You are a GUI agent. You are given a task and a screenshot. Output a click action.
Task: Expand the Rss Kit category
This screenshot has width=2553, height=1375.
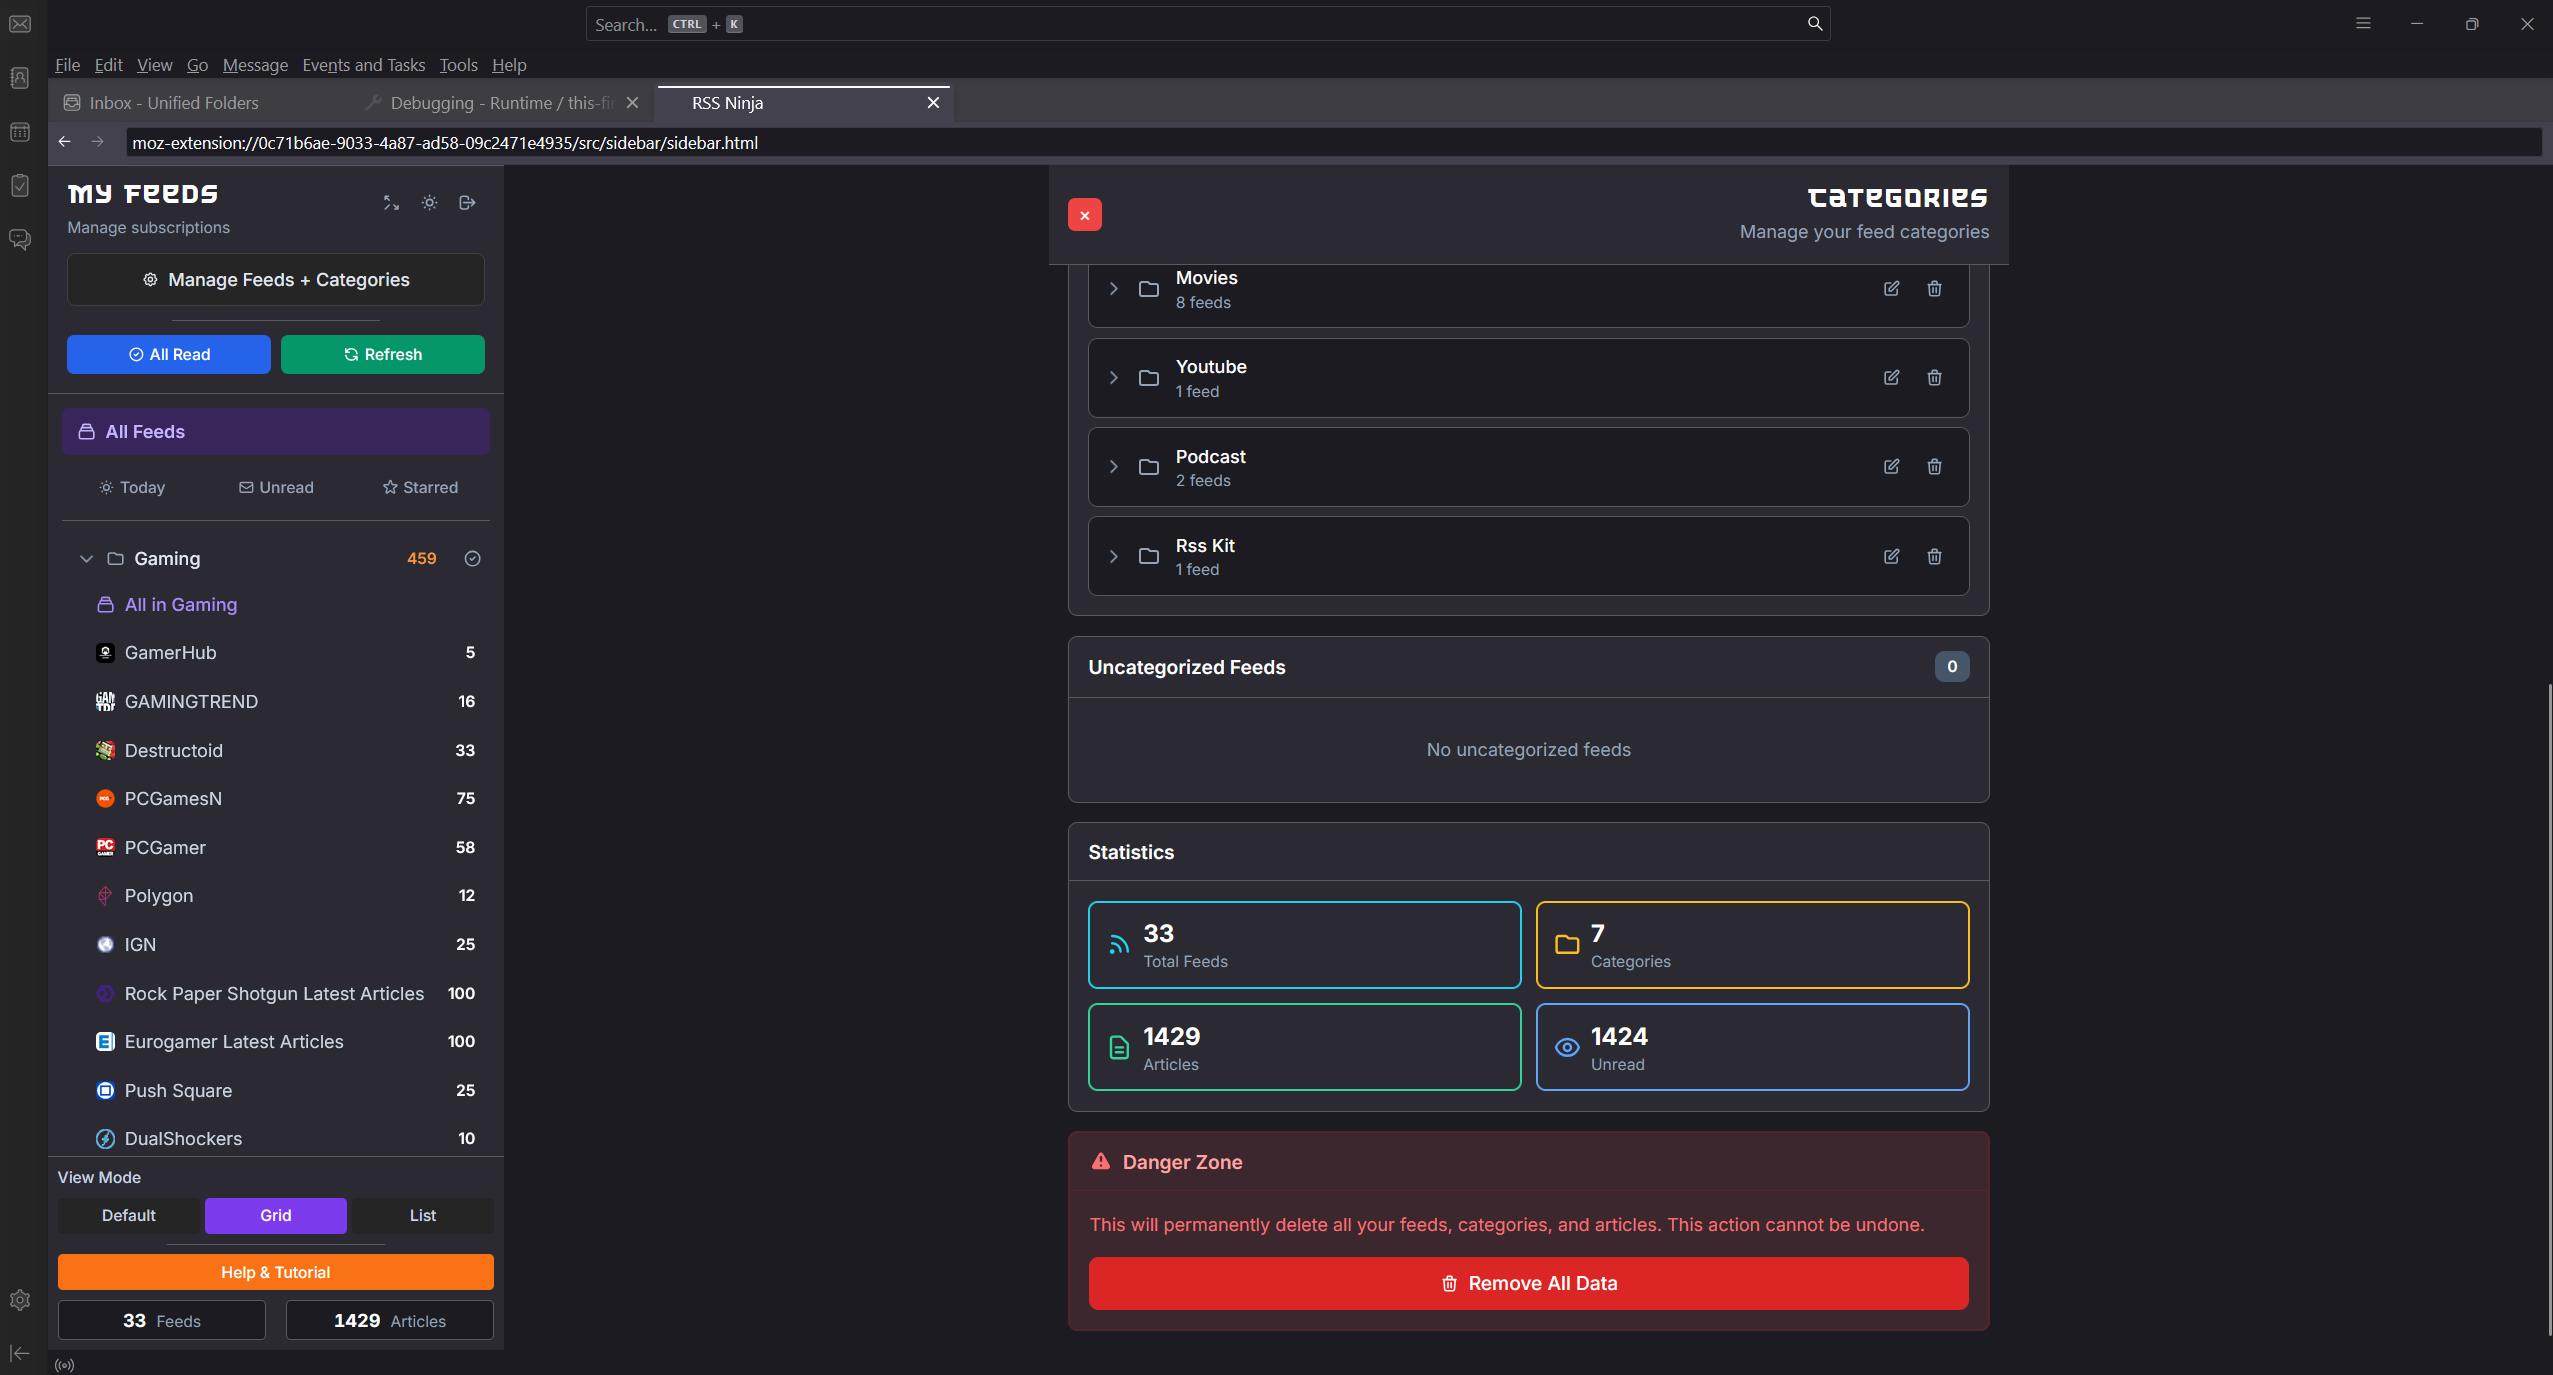click(x=1113, y=556)
